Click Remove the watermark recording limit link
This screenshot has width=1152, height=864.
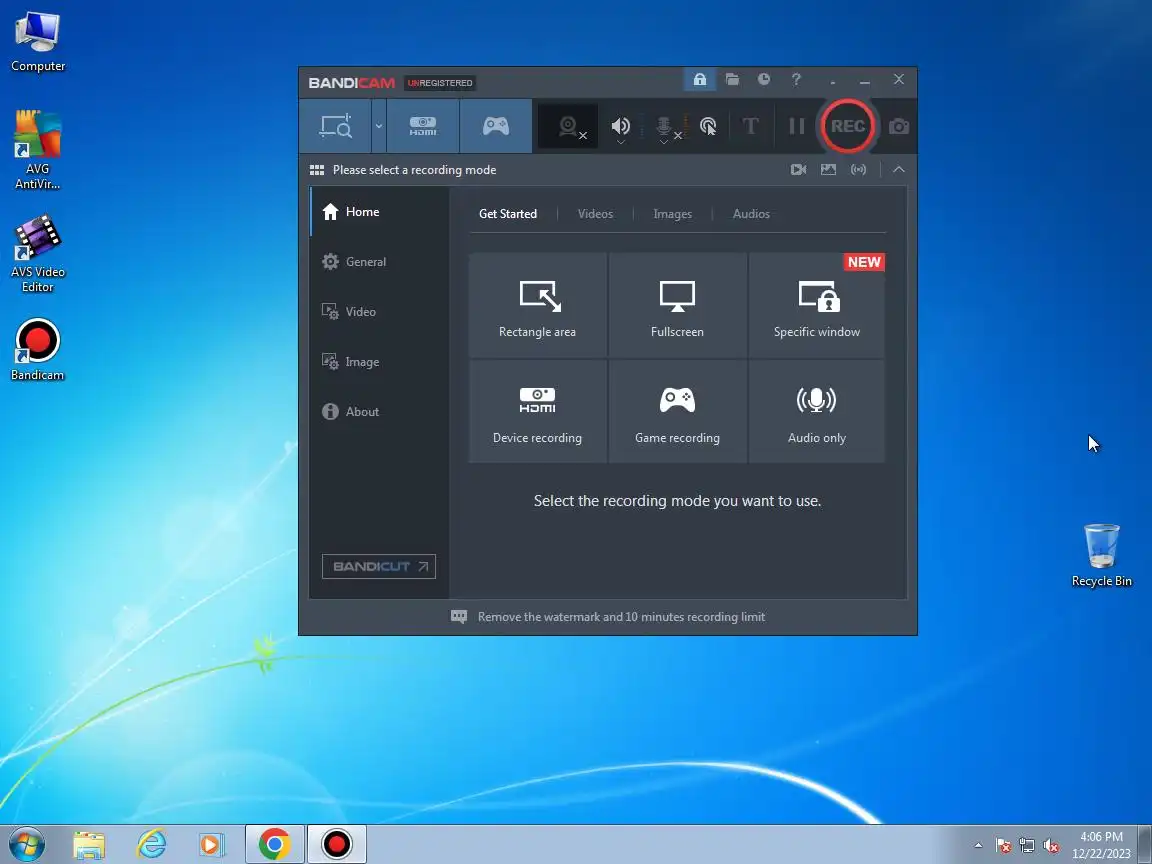click(x=622, y=617)
